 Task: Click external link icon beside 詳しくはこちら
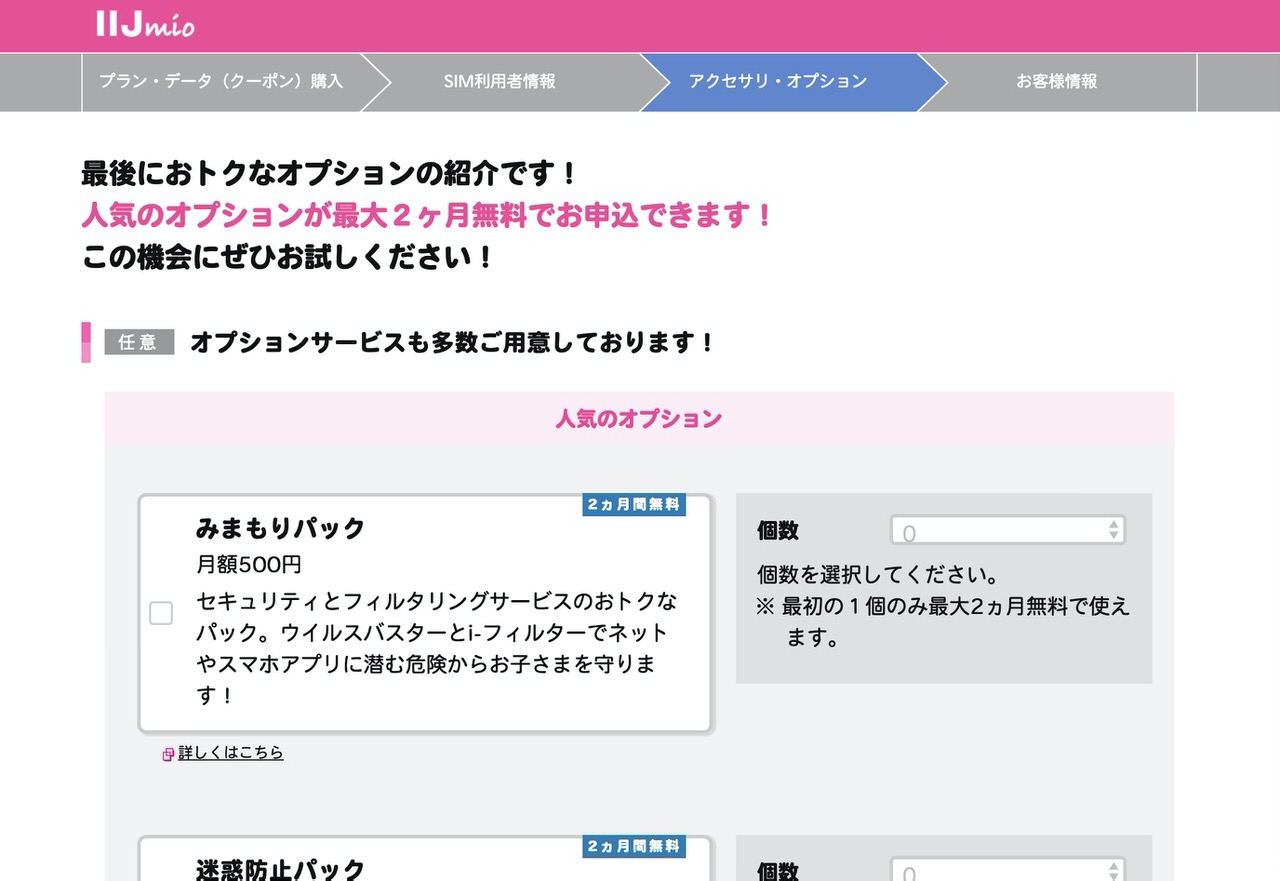tap(168, 754)
